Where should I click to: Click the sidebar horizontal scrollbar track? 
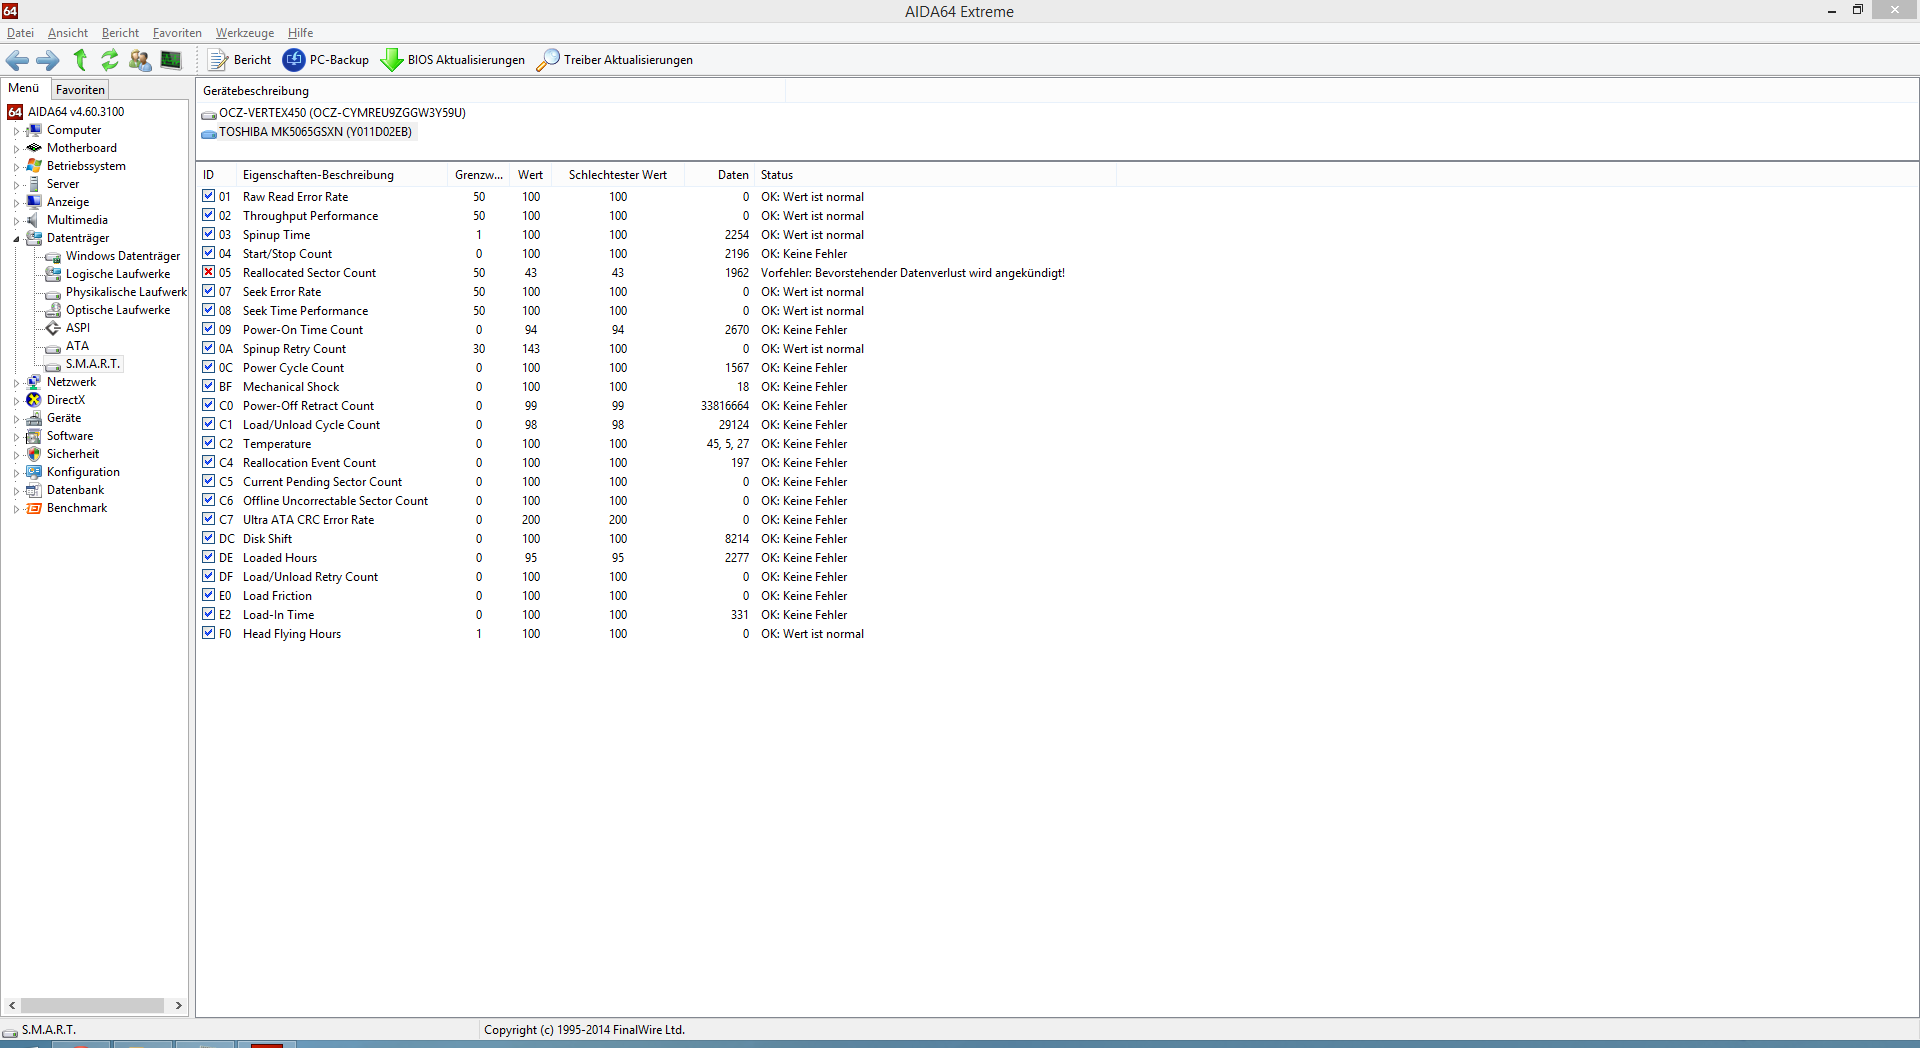pyautogui.click(x=93, y=1005)
